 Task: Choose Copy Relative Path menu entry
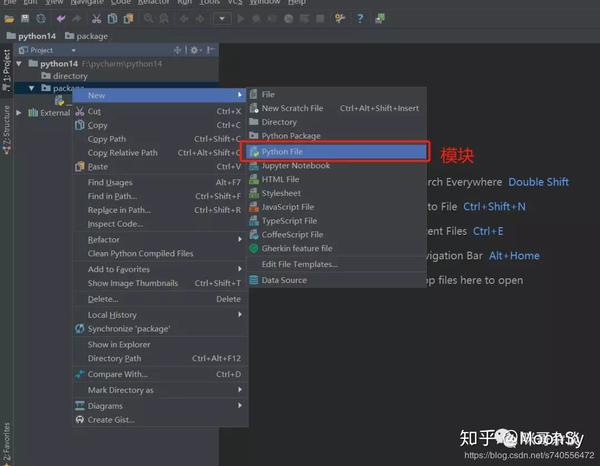tap(159, 153)
